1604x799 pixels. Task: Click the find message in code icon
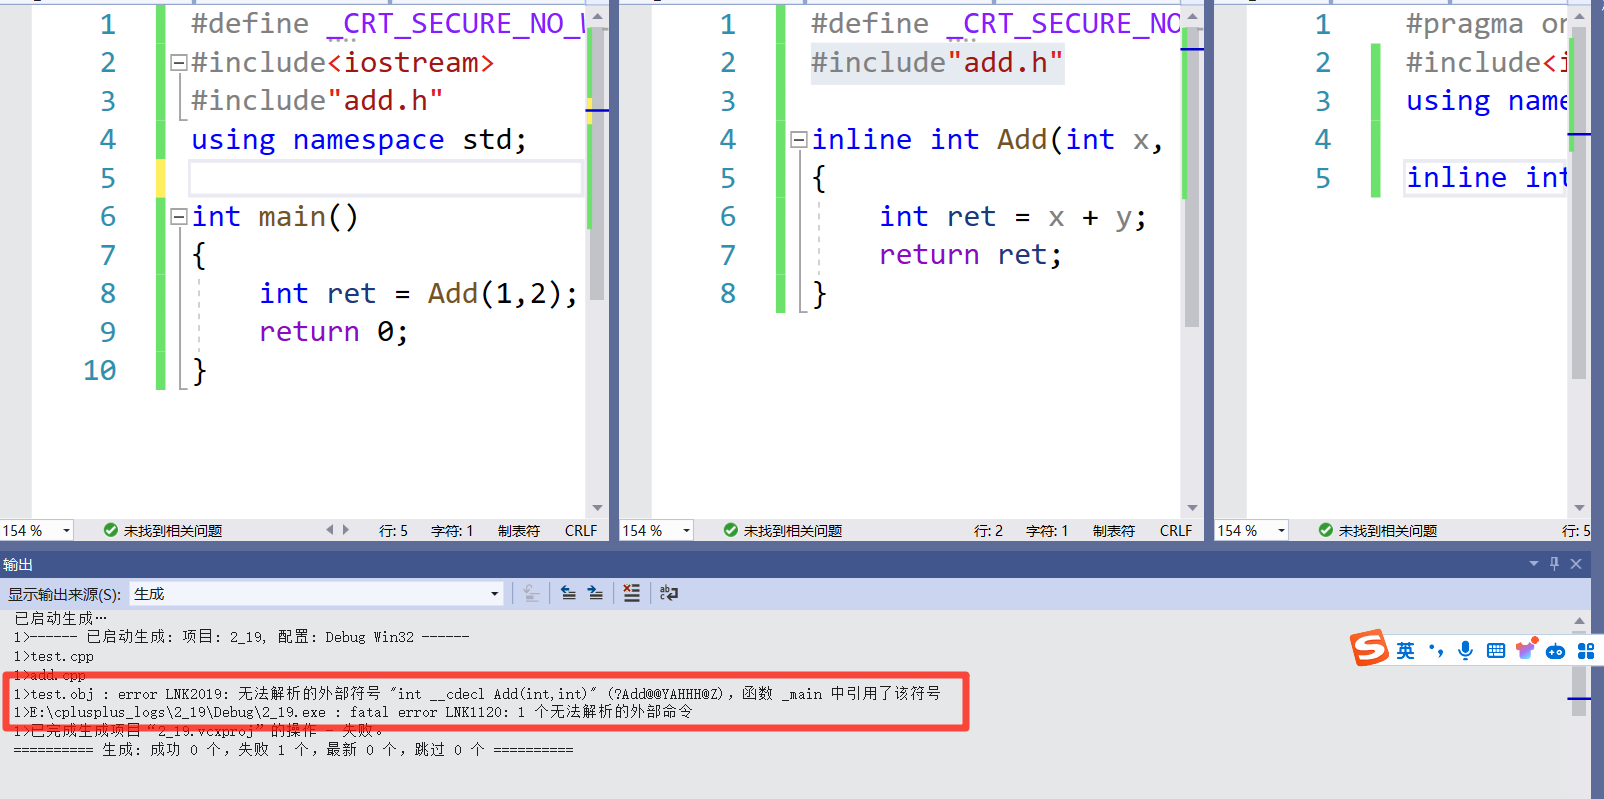531,593
